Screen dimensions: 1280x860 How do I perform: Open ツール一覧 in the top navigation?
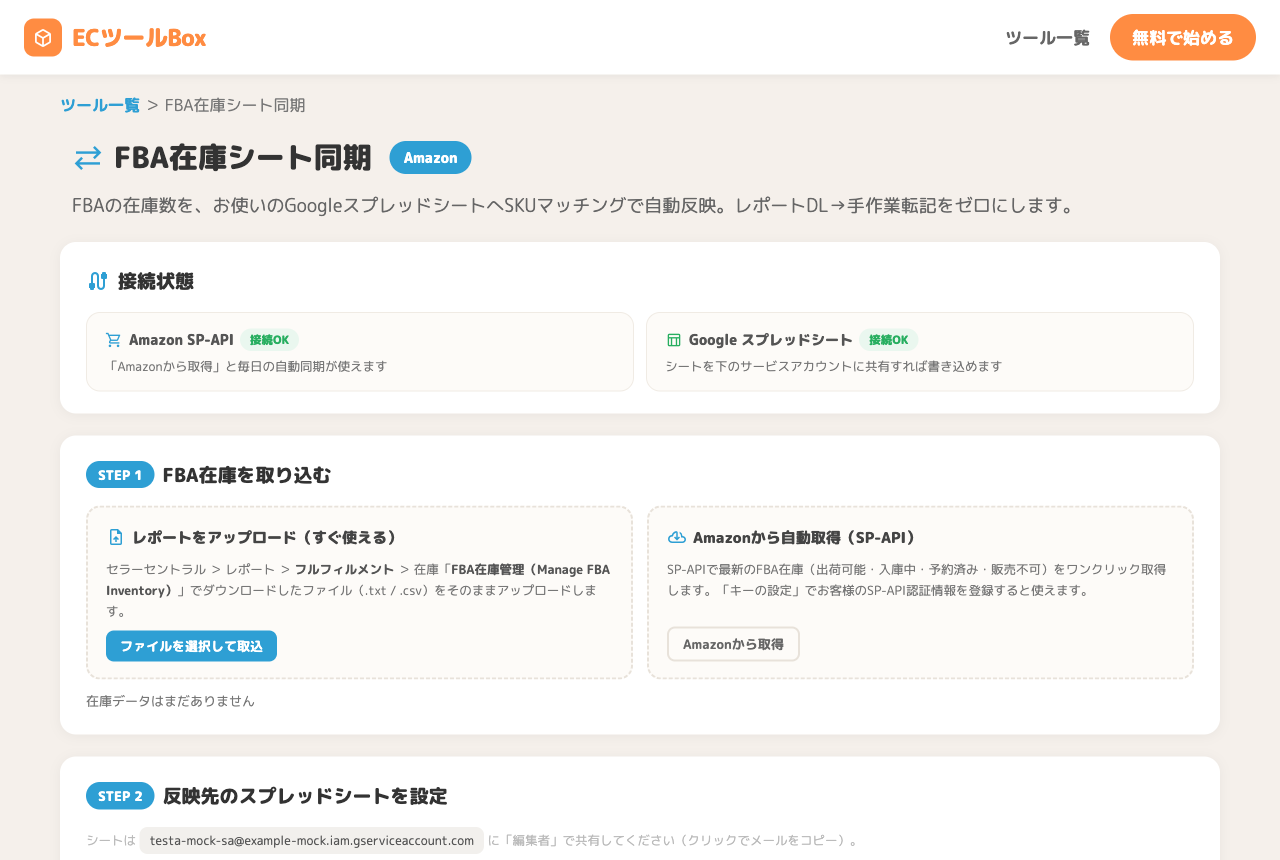pyautogui.click(x=1048, y=38)
